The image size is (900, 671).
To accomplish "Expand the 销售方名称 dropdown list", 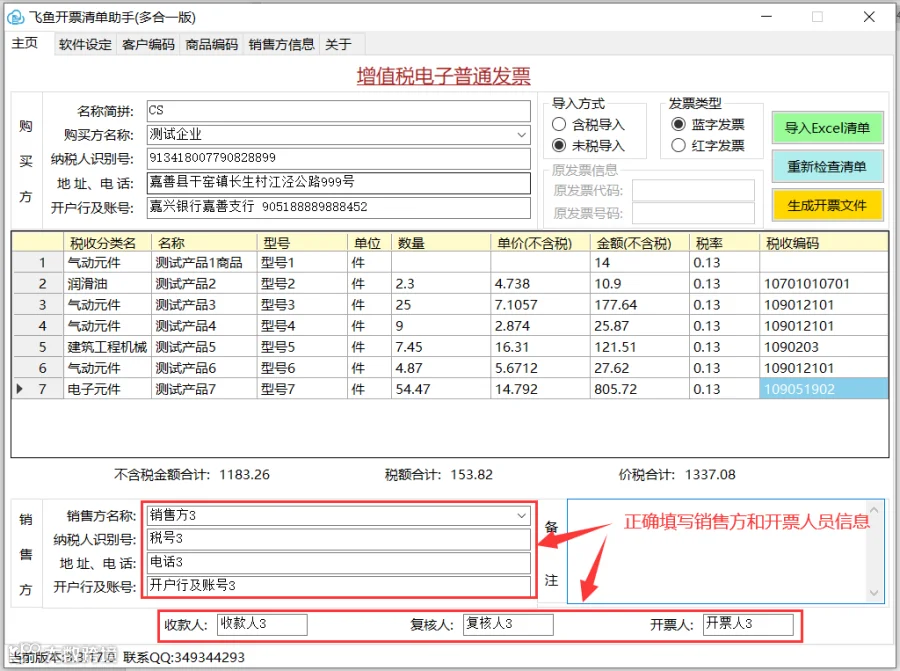I will tap(521, 515).
